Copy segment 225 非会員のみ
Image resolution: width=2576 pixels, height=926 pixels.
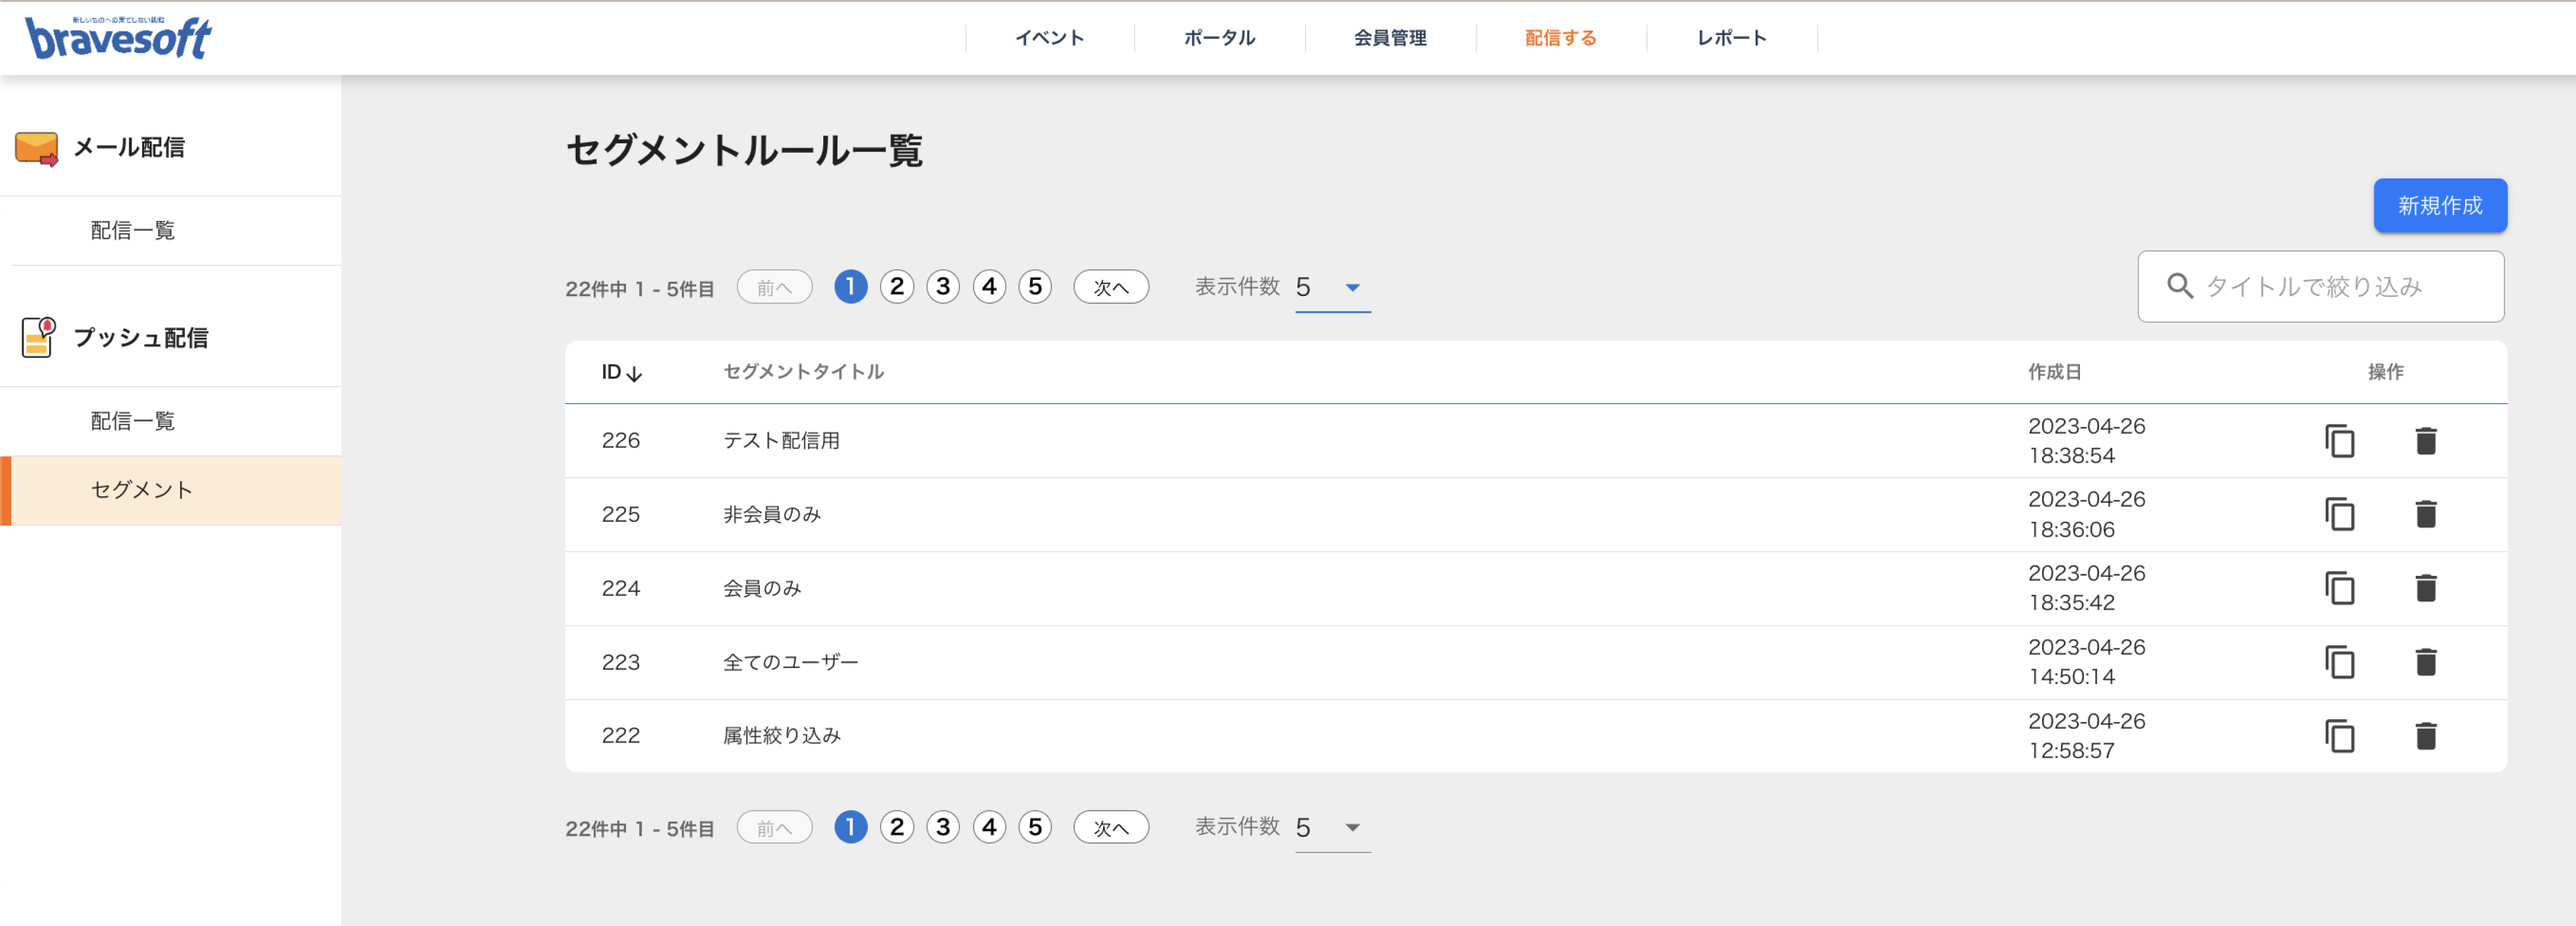point(2339,514)
